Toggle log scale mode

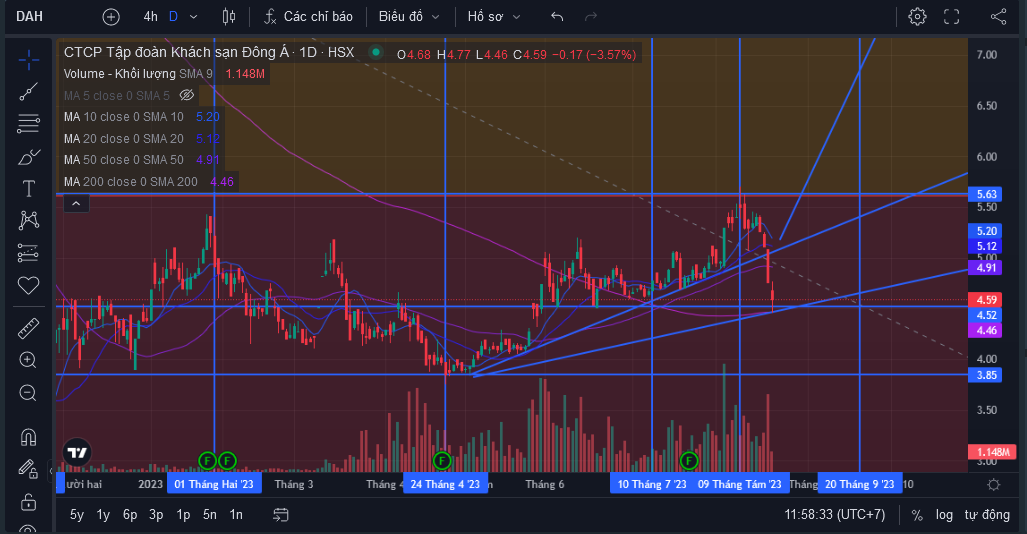point(944,515)
